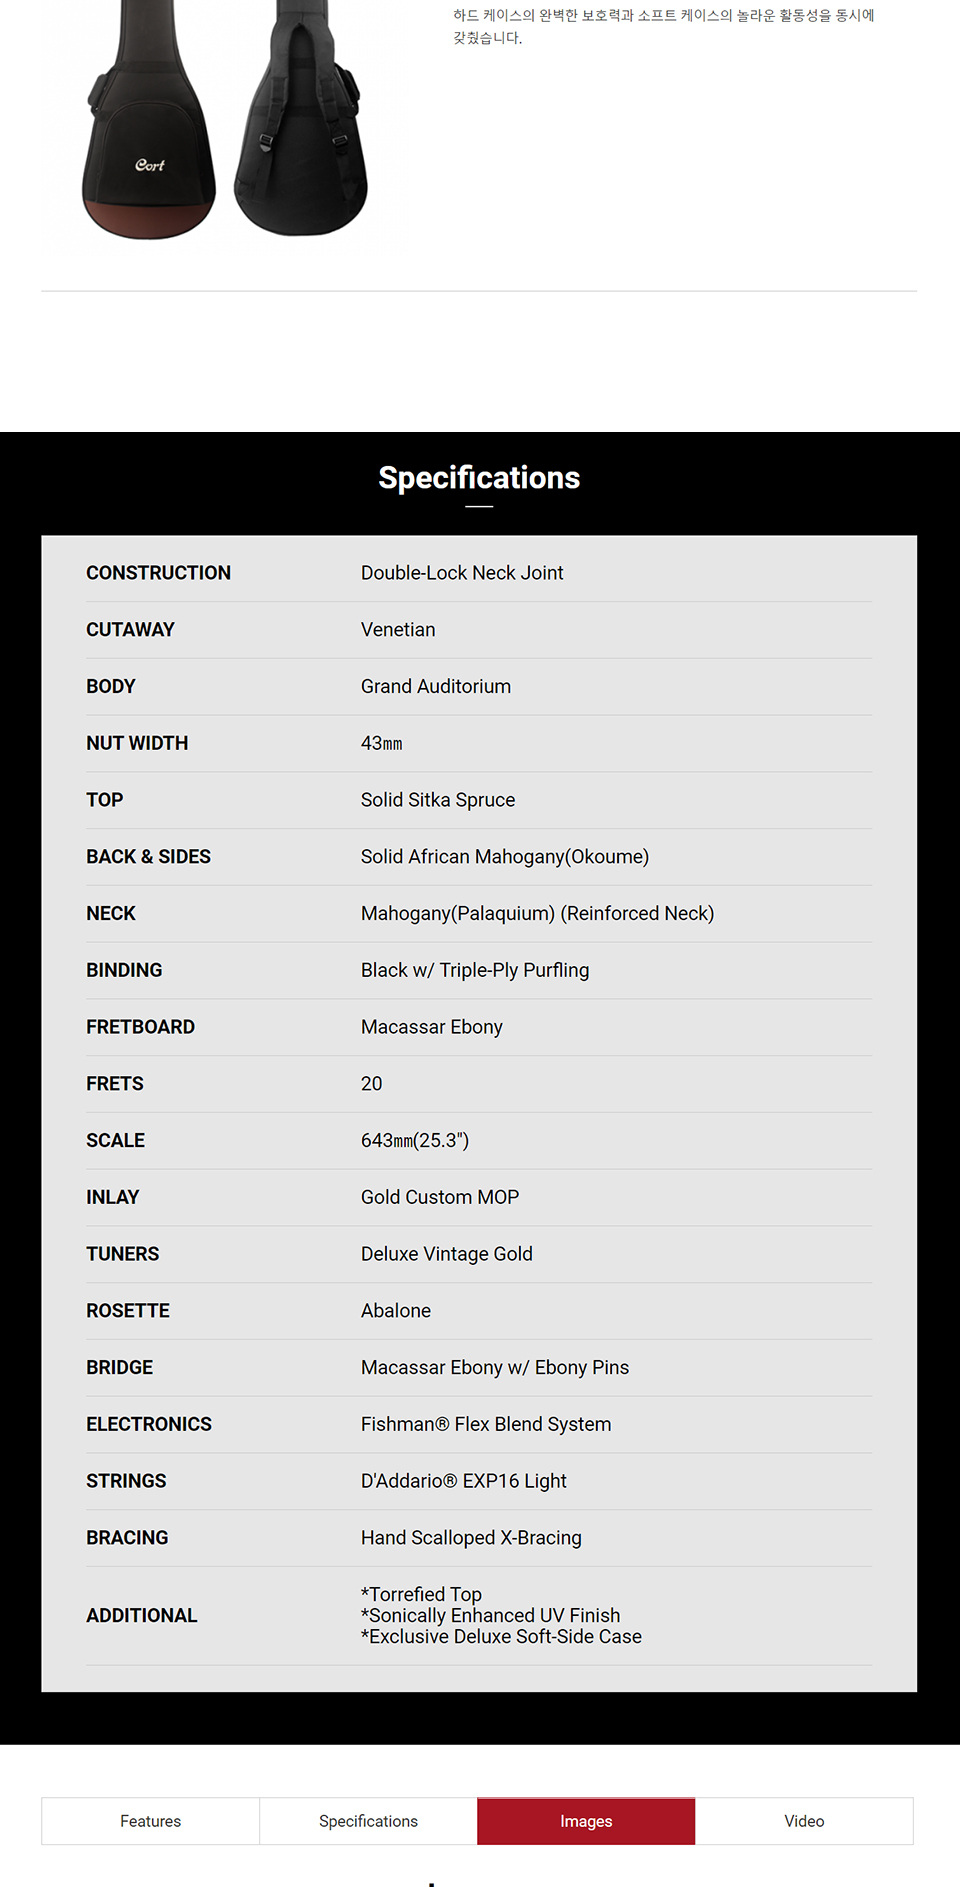Viewport: 960px width, 1887px height.
Task: Click the Korean case description text
Action: click(x=663, y=26)
